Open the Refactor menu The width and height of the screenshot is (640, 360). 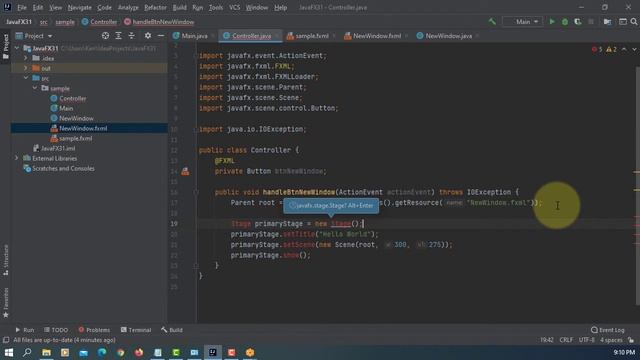[x=156, y=7]
